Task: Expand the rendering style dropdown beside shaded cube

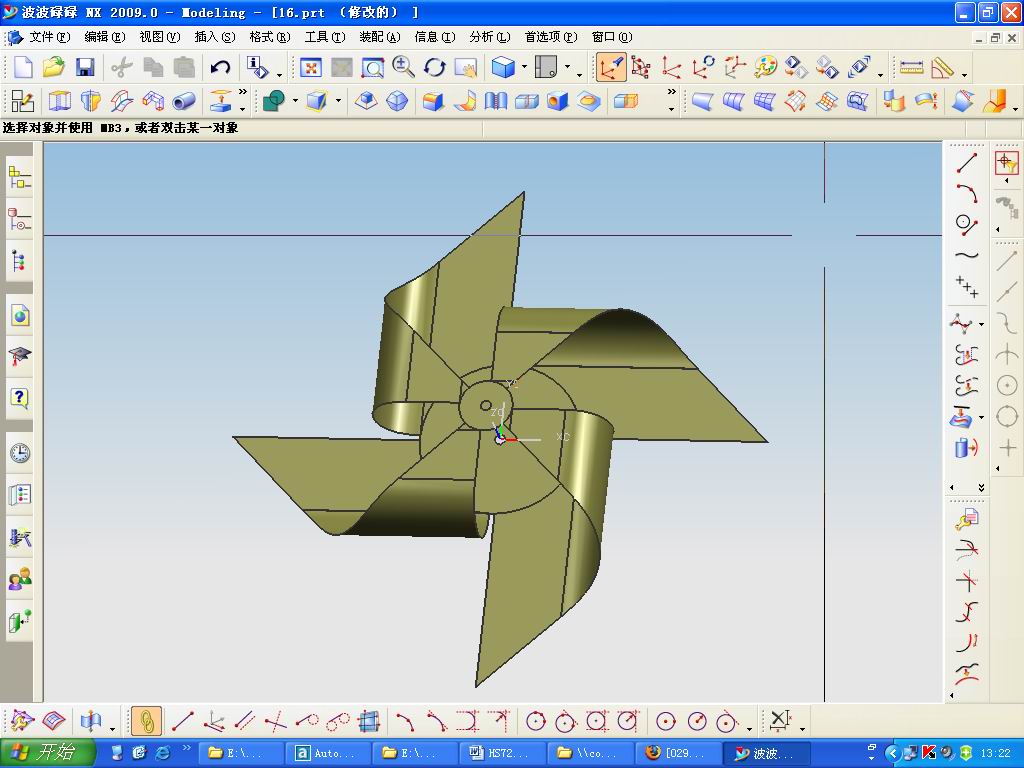Action: point(524,67)
